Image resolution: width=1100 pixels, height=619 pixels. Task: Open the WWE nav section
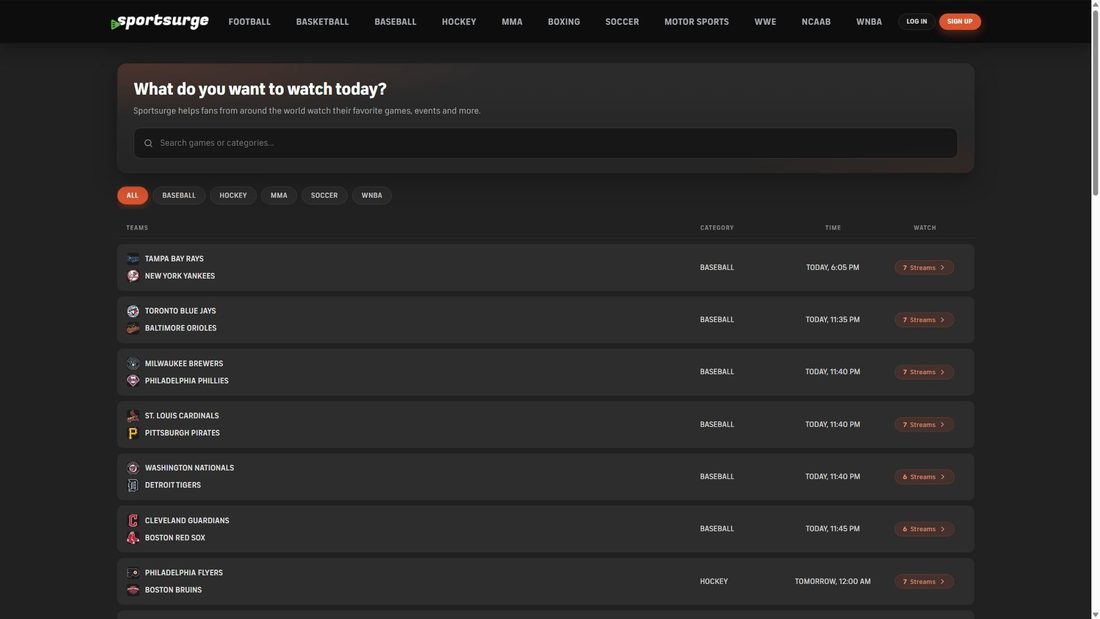765,22
